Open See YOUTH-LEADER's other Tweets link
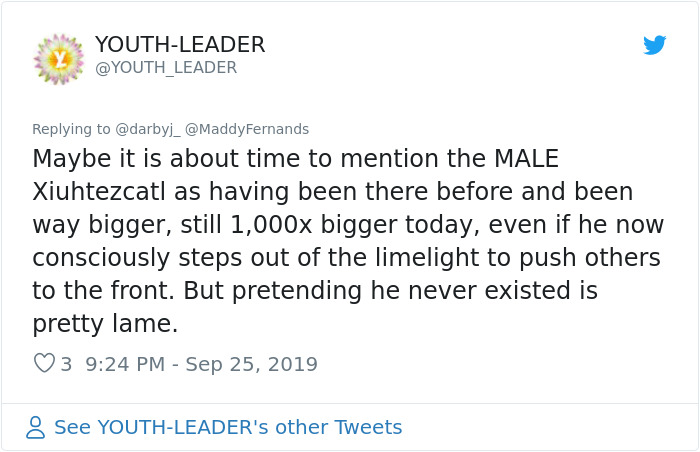This screenshot has width=700, height=452. [x=228, y=428]
